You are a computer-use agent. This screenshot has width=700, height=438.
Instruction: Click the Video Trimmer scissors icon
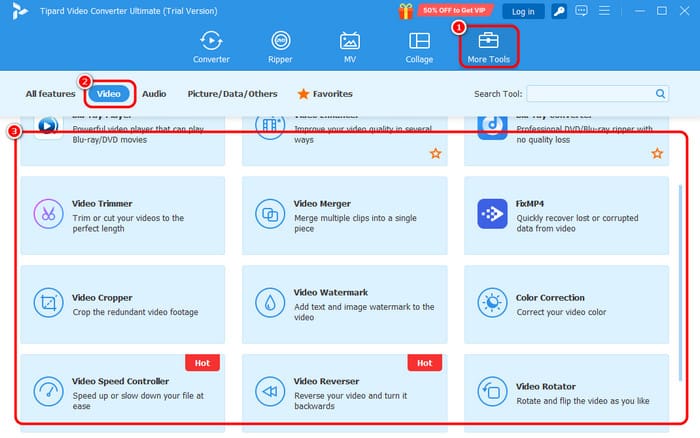[48, 214]
